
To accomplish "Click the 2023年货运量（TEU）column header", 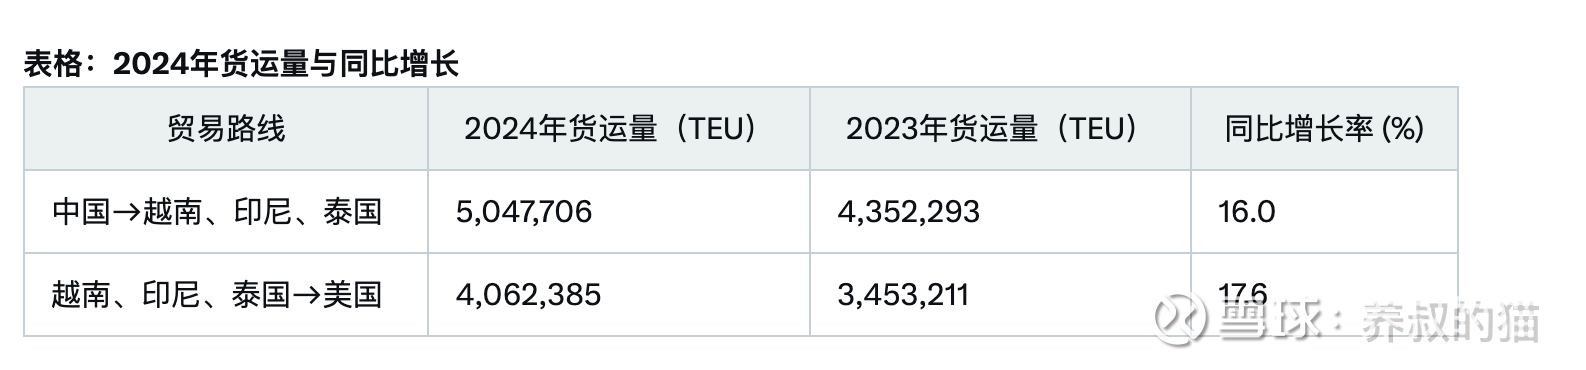I will pos(1000,129).
